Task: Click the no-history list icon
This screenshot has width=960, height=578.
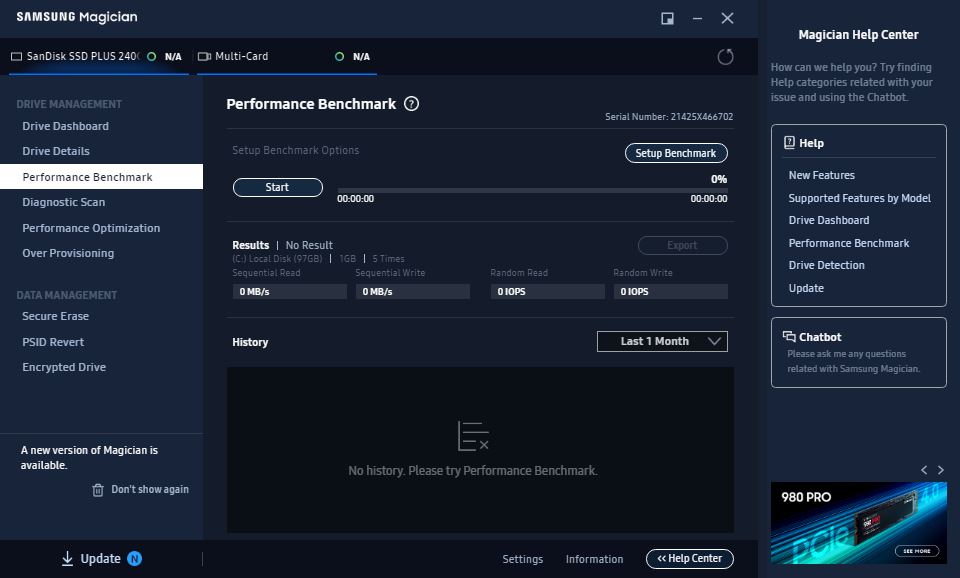Action: [x=473, y=436]
